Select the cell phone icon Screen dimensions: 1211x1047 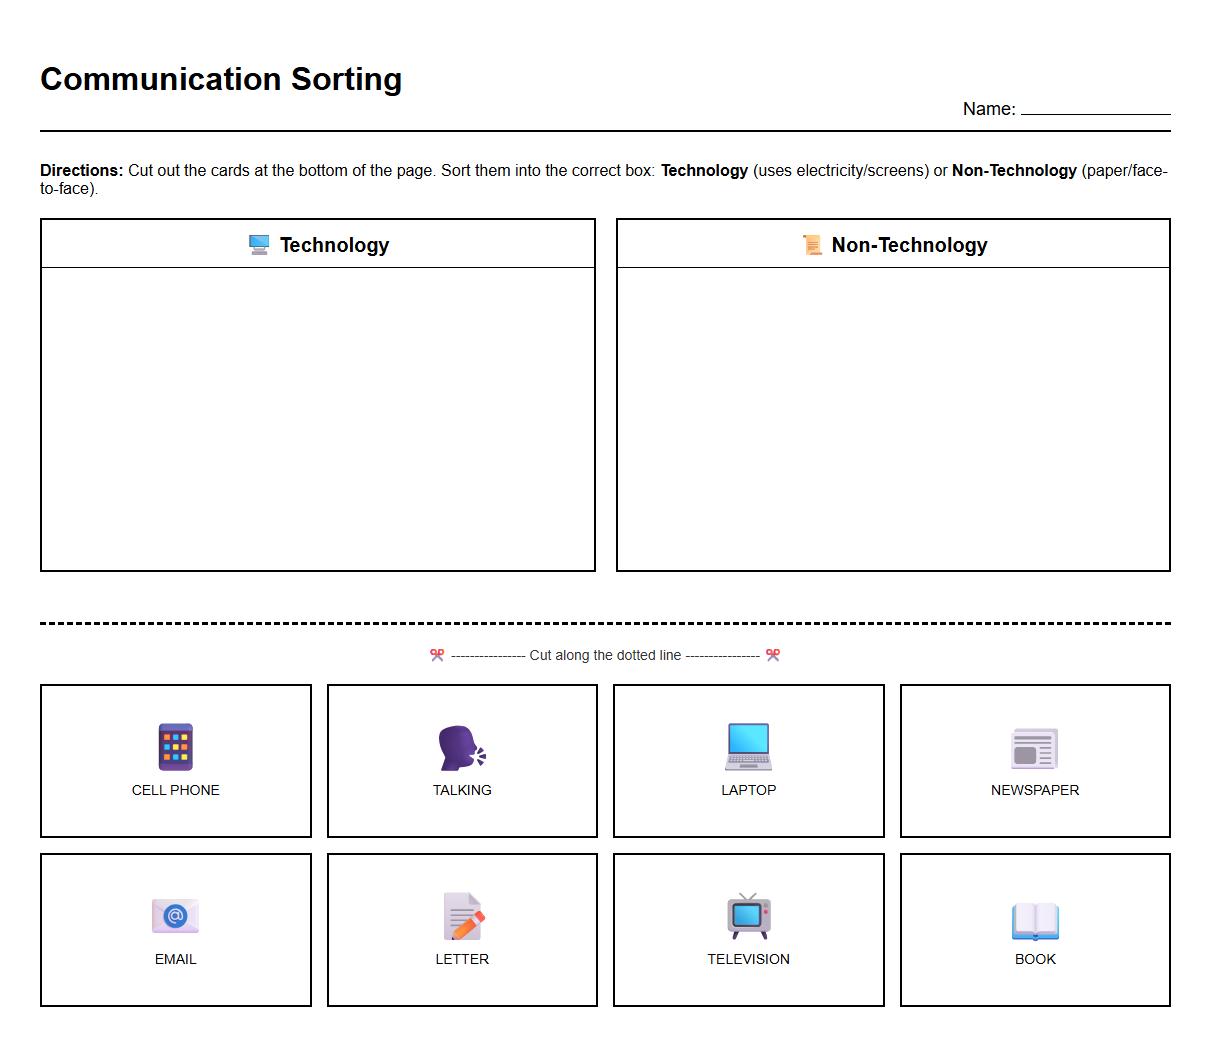175,745
